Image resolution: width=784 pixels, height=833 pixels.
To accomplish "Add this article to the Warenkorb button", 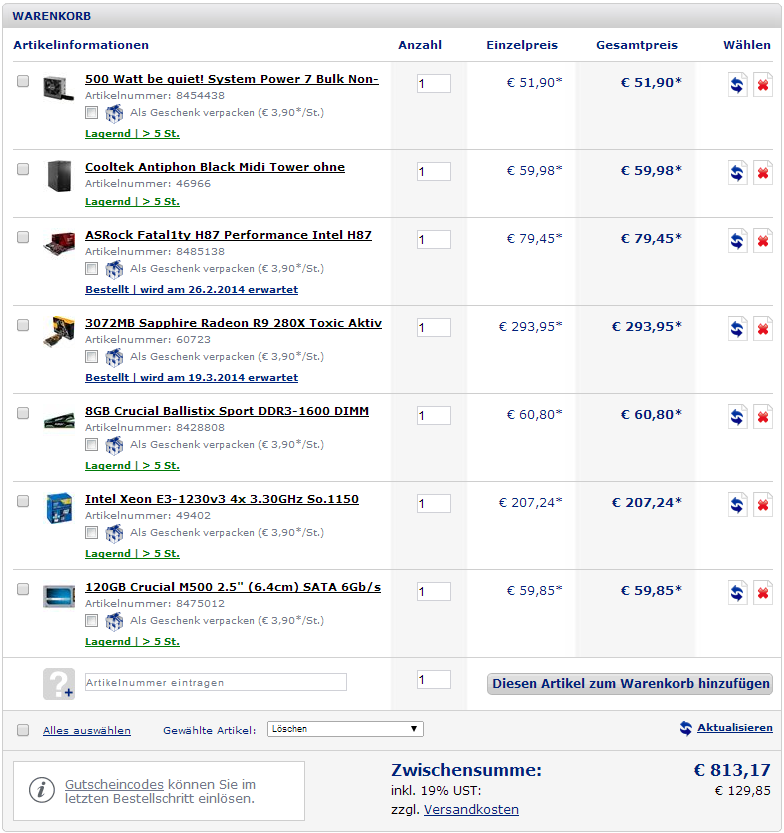I will [x=630, y=684].
